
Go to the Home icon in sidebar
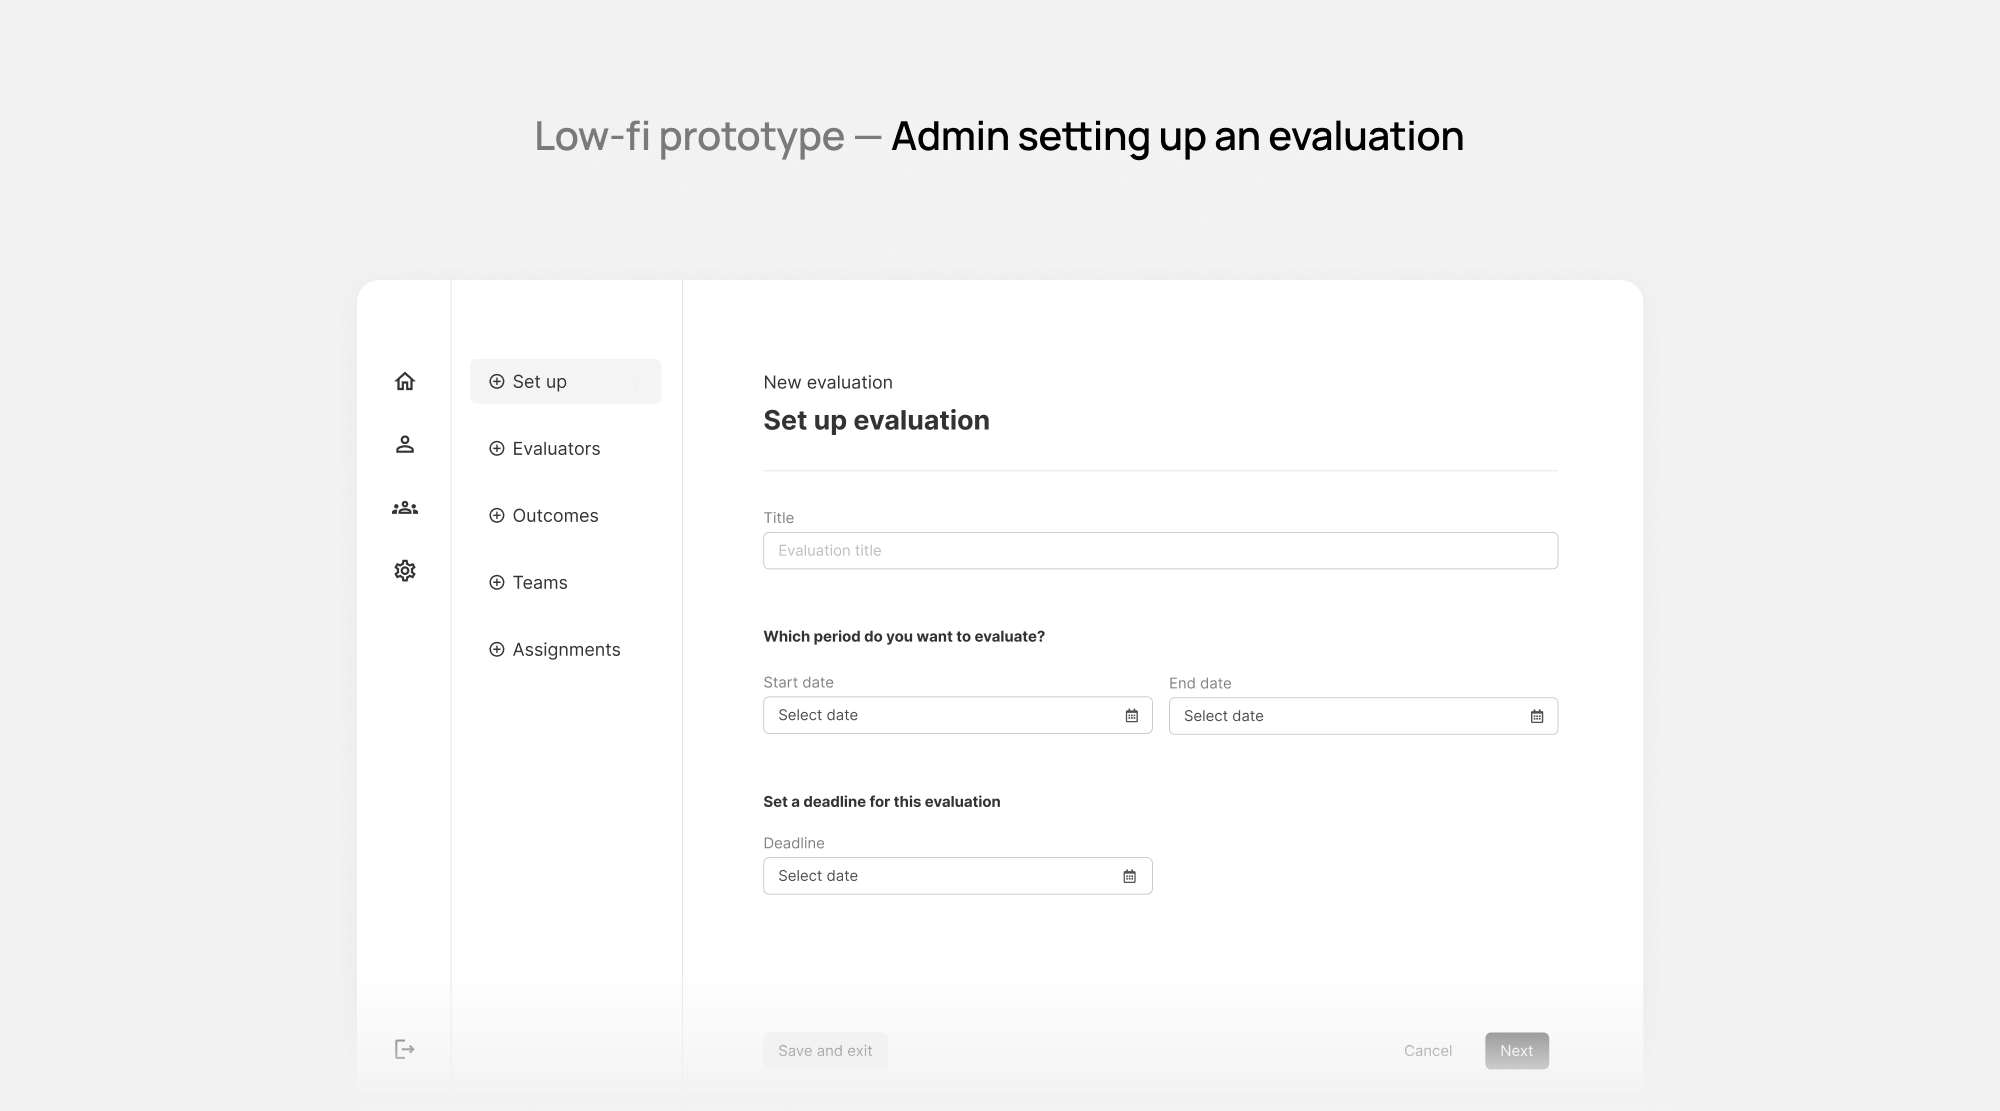[405, 381]
